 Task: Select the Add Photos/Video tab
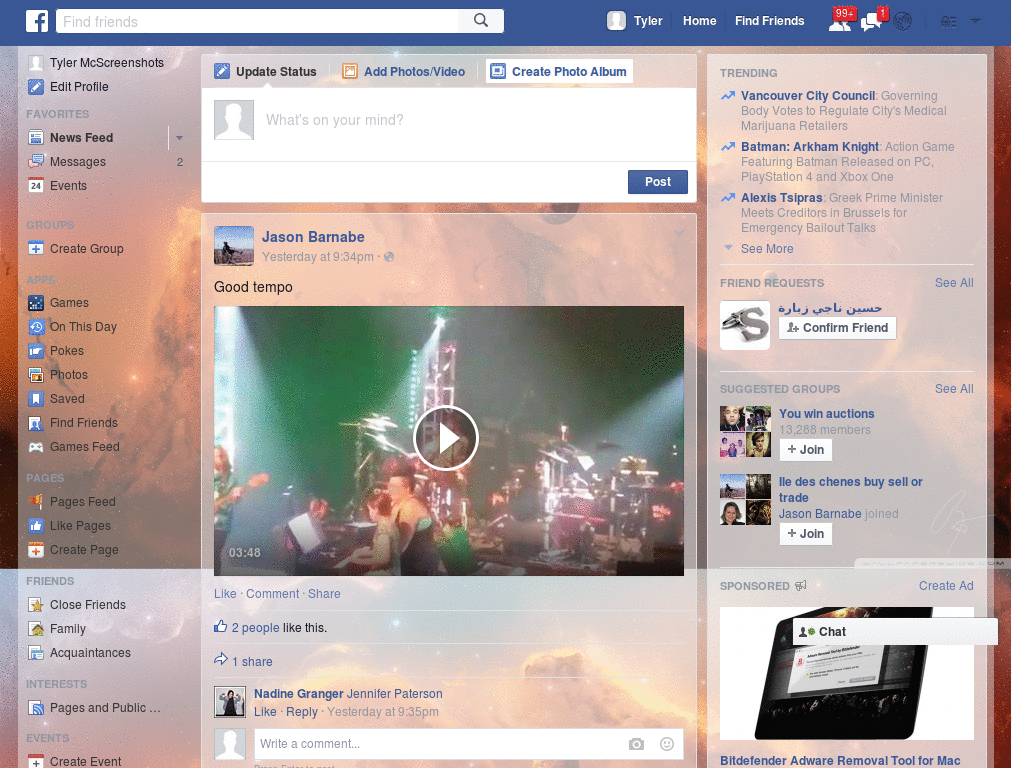(404, 72)
